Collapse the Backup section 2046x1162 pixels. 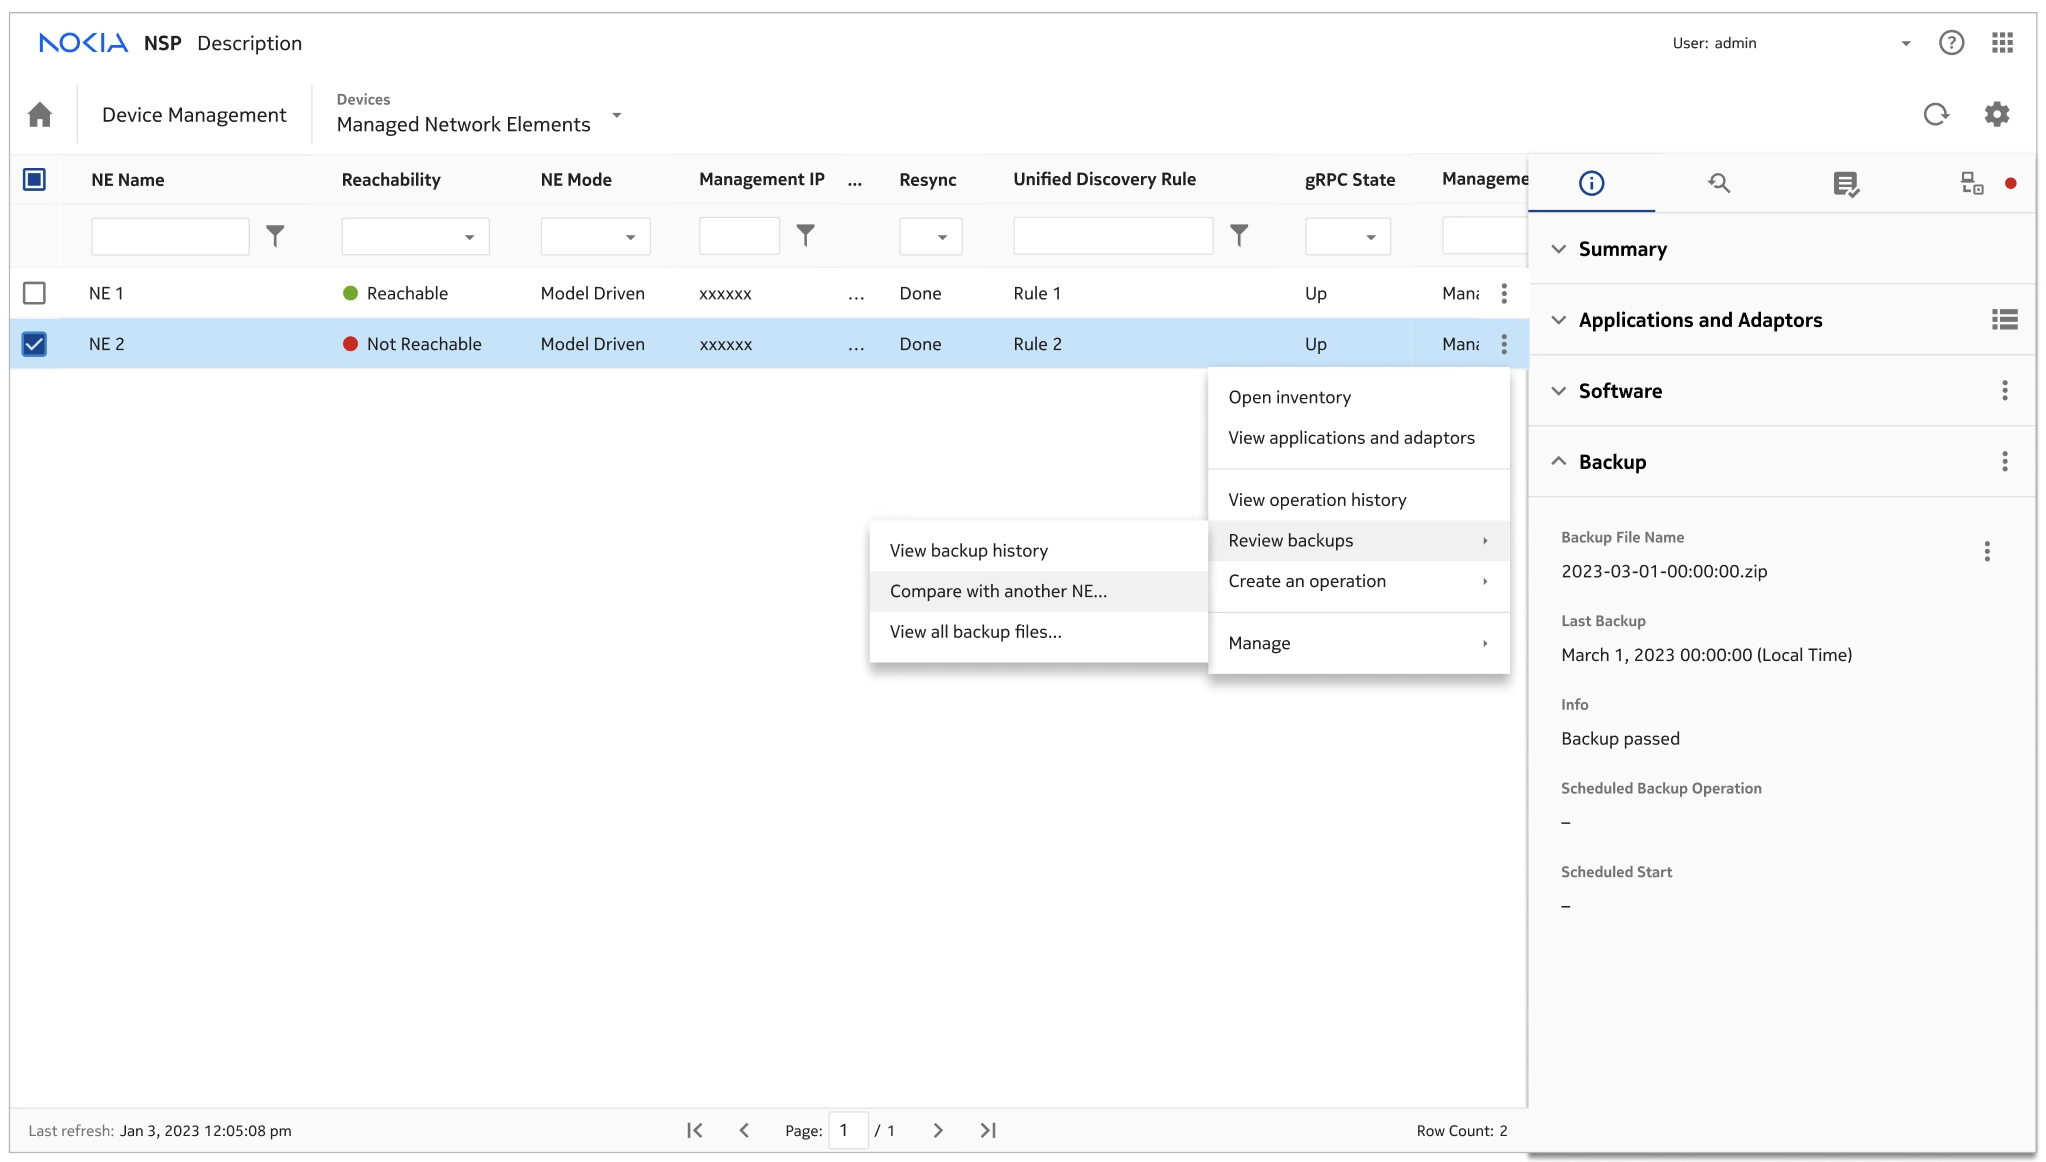pyautogui.click(x=1558, y=461)
